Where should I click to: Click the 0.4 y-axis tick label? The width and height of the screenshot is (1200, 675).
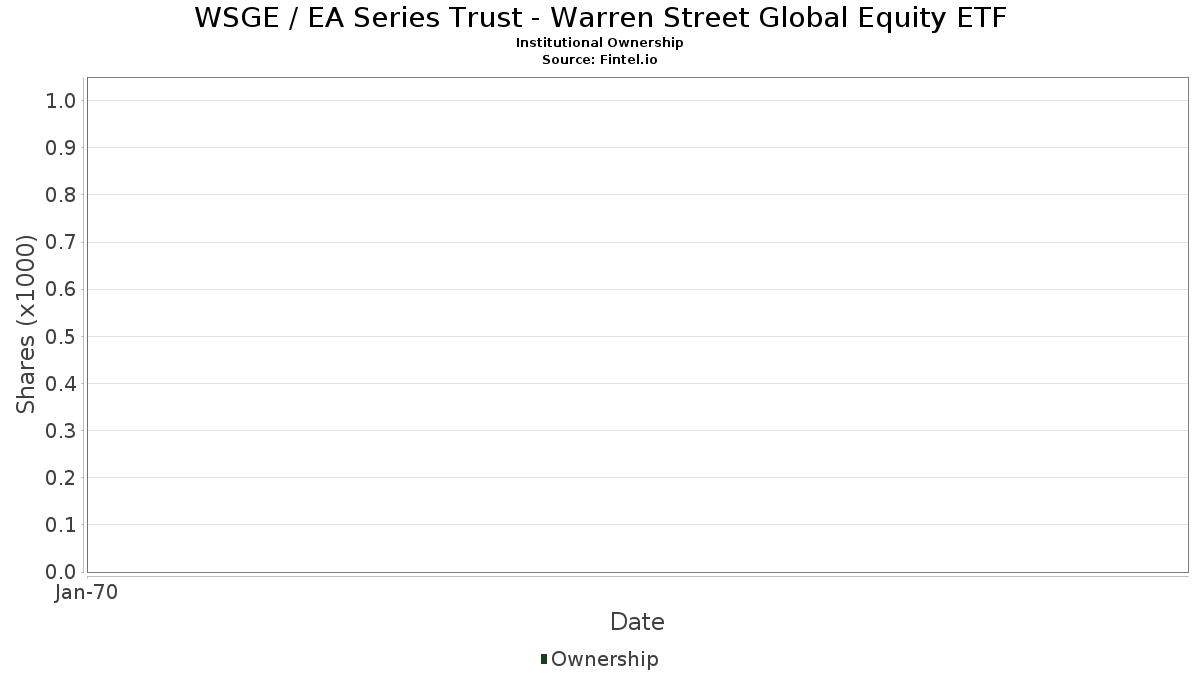(x=61, y=383)
